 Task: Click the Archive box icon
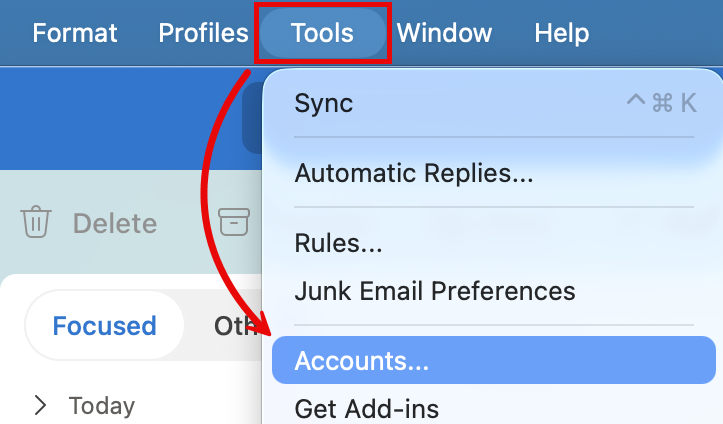click(233, 222)
